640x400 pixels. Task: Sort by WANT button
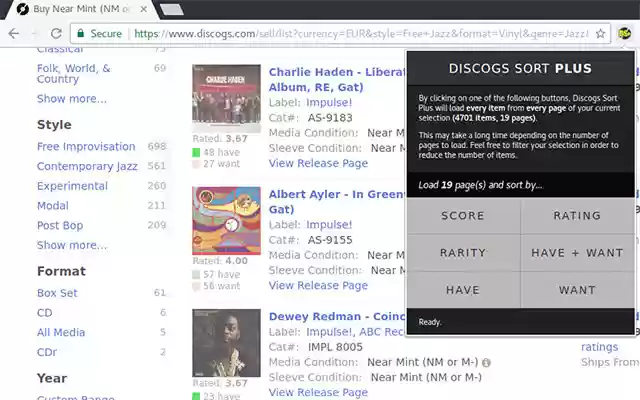(x=578, y=290)
